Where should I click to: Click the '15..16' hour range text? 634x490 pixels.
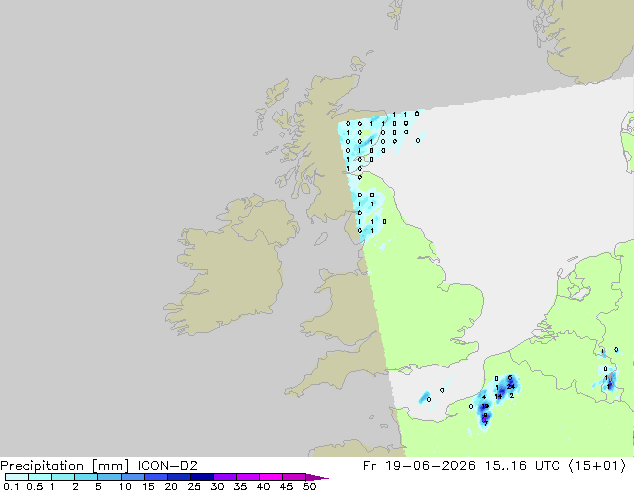(x=506, y=466)
